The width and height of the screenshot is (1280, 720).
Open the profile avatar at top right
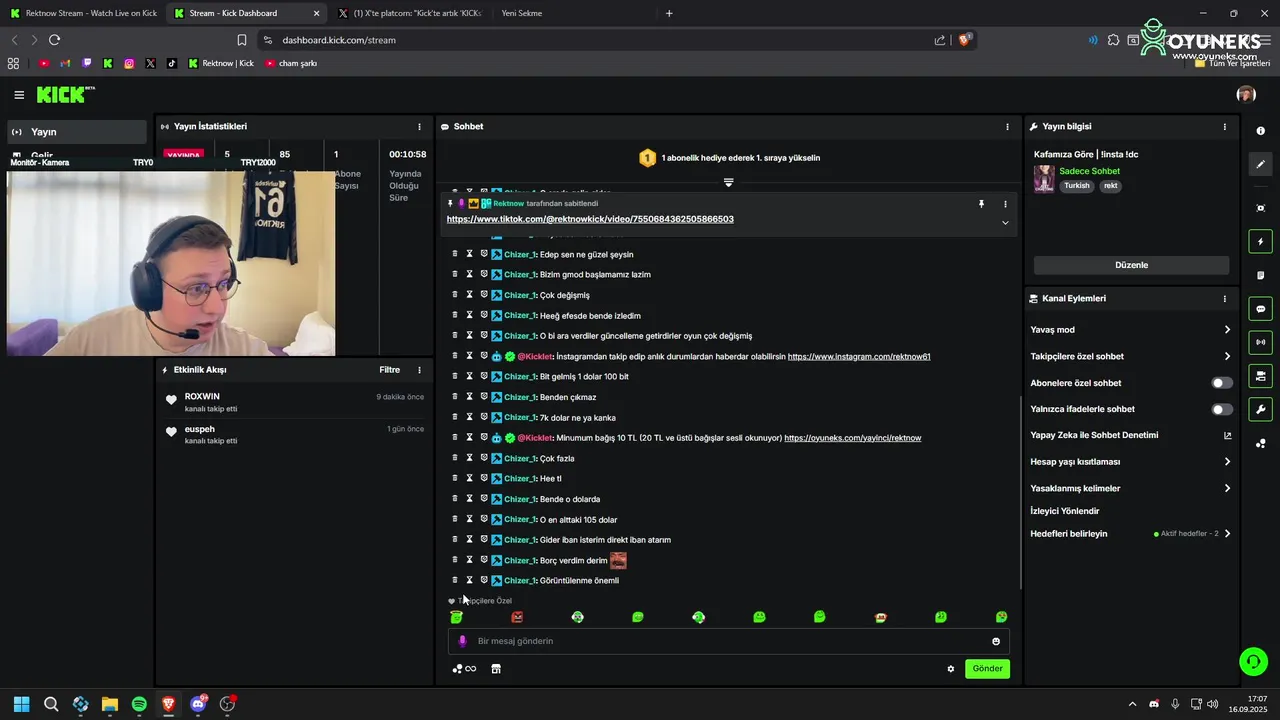pos(1246,94)
